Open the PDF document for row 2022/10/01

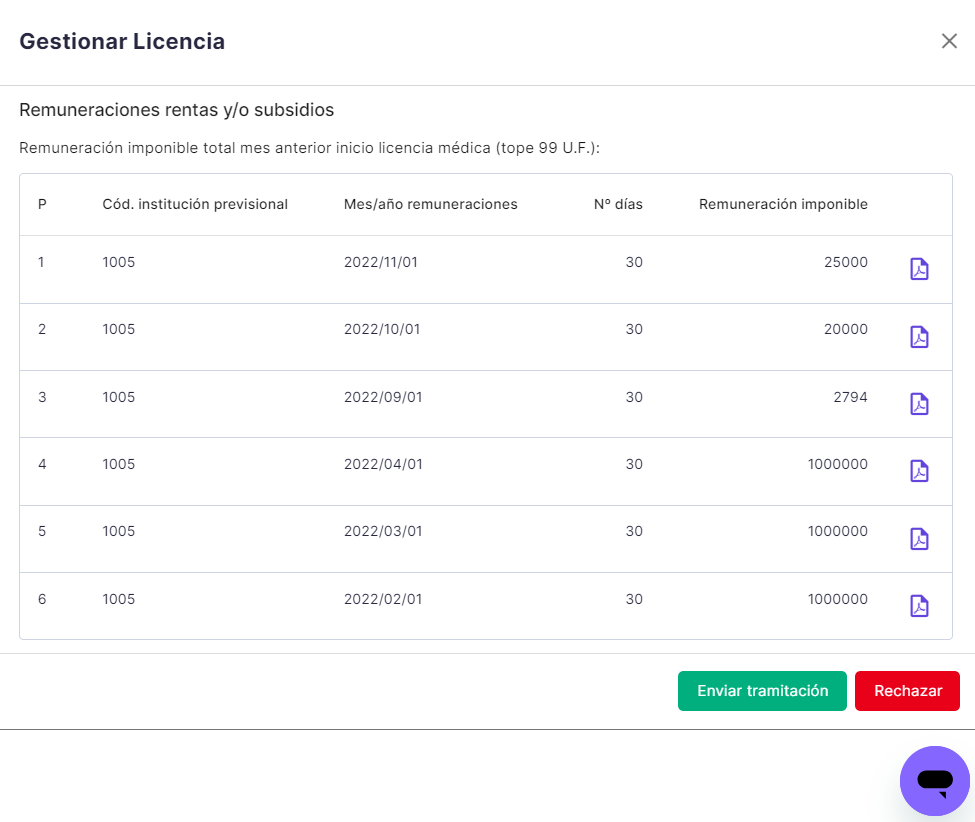919,337
